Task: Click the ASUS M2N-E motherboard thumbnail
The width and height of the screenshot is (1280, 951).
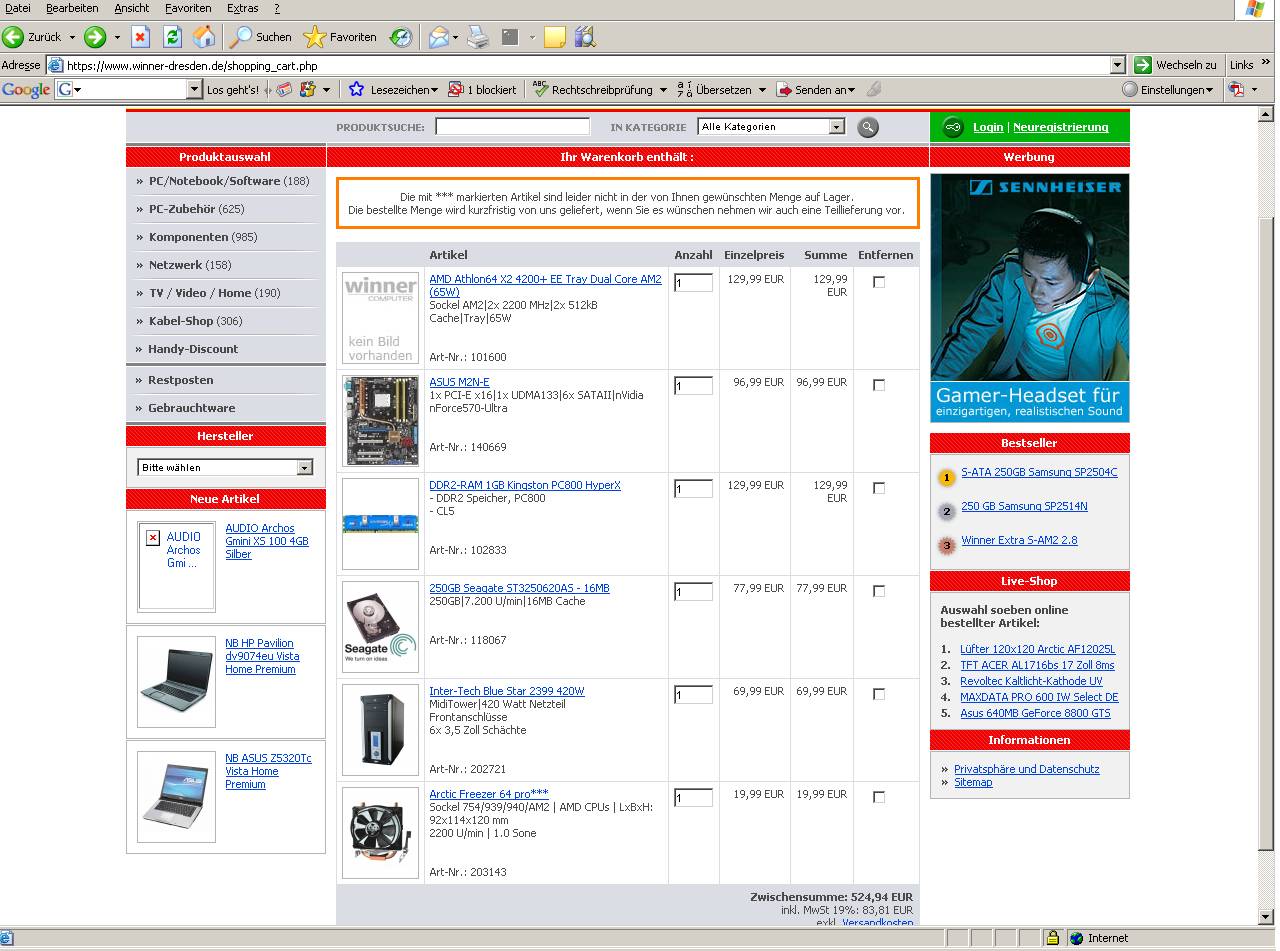Action: click(x=381, y=421)
